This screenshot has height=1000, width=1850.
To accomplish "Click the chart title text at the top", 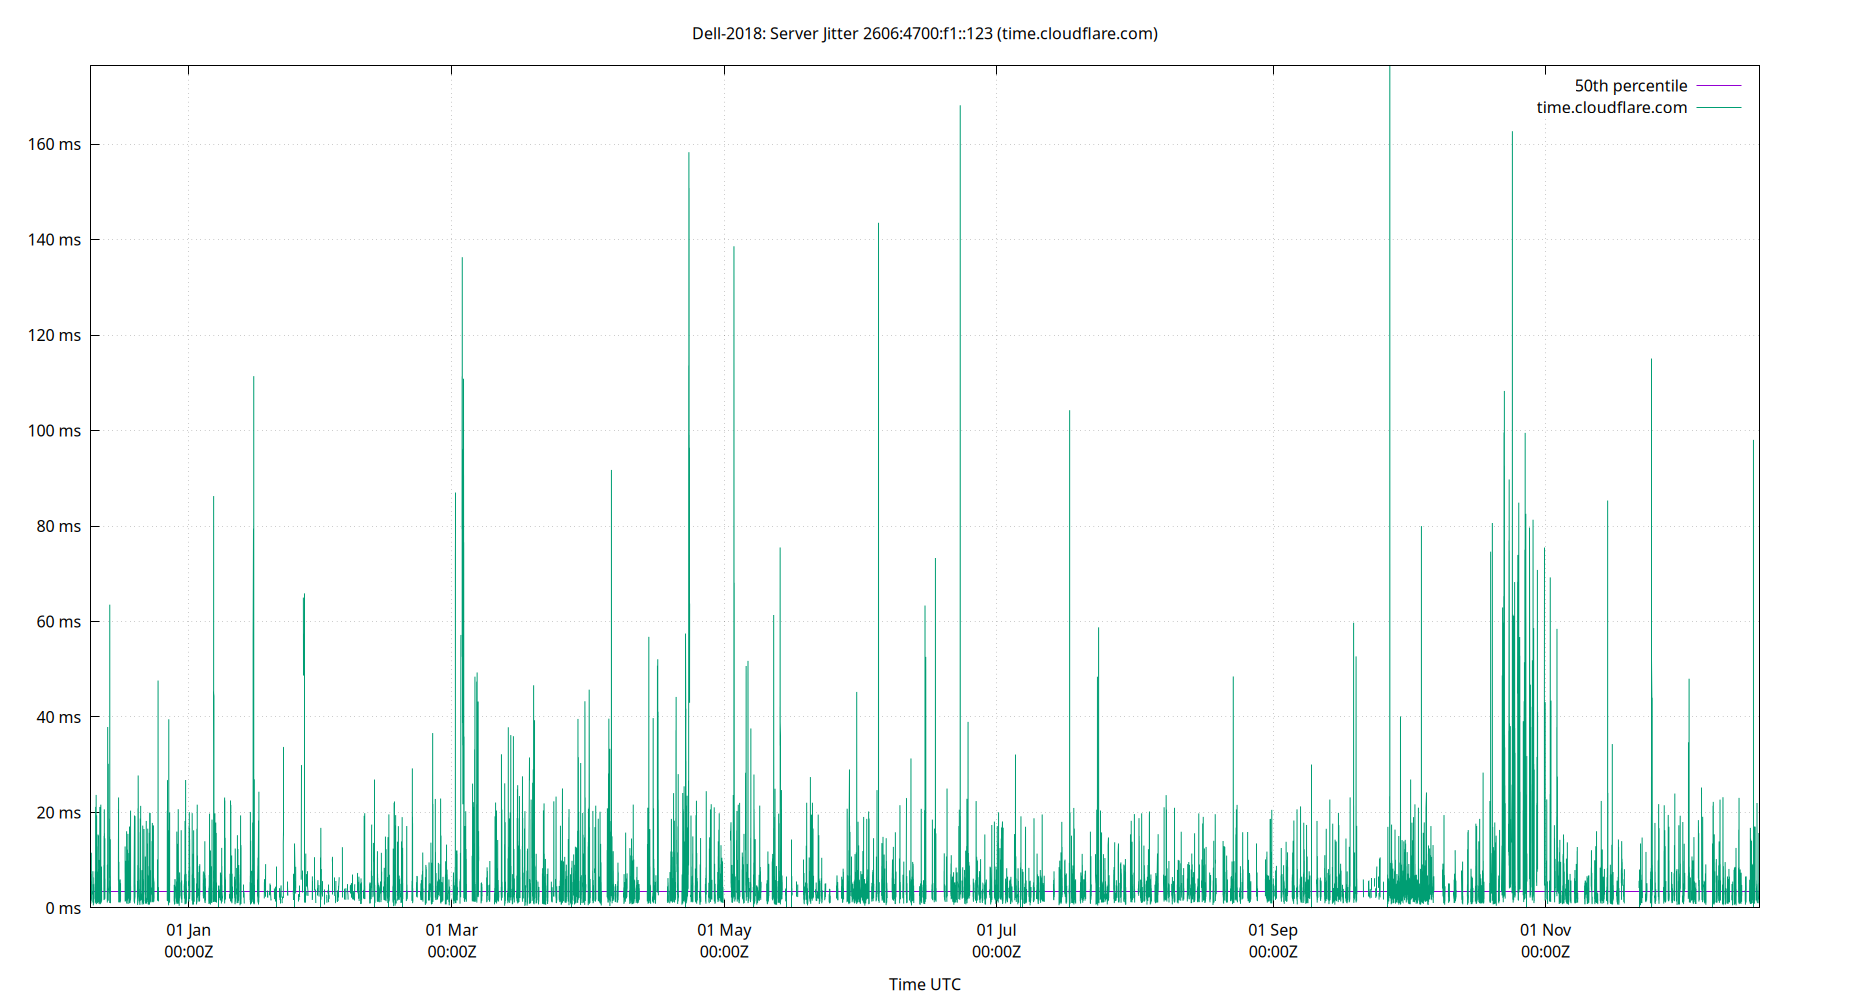I will 923,33.
